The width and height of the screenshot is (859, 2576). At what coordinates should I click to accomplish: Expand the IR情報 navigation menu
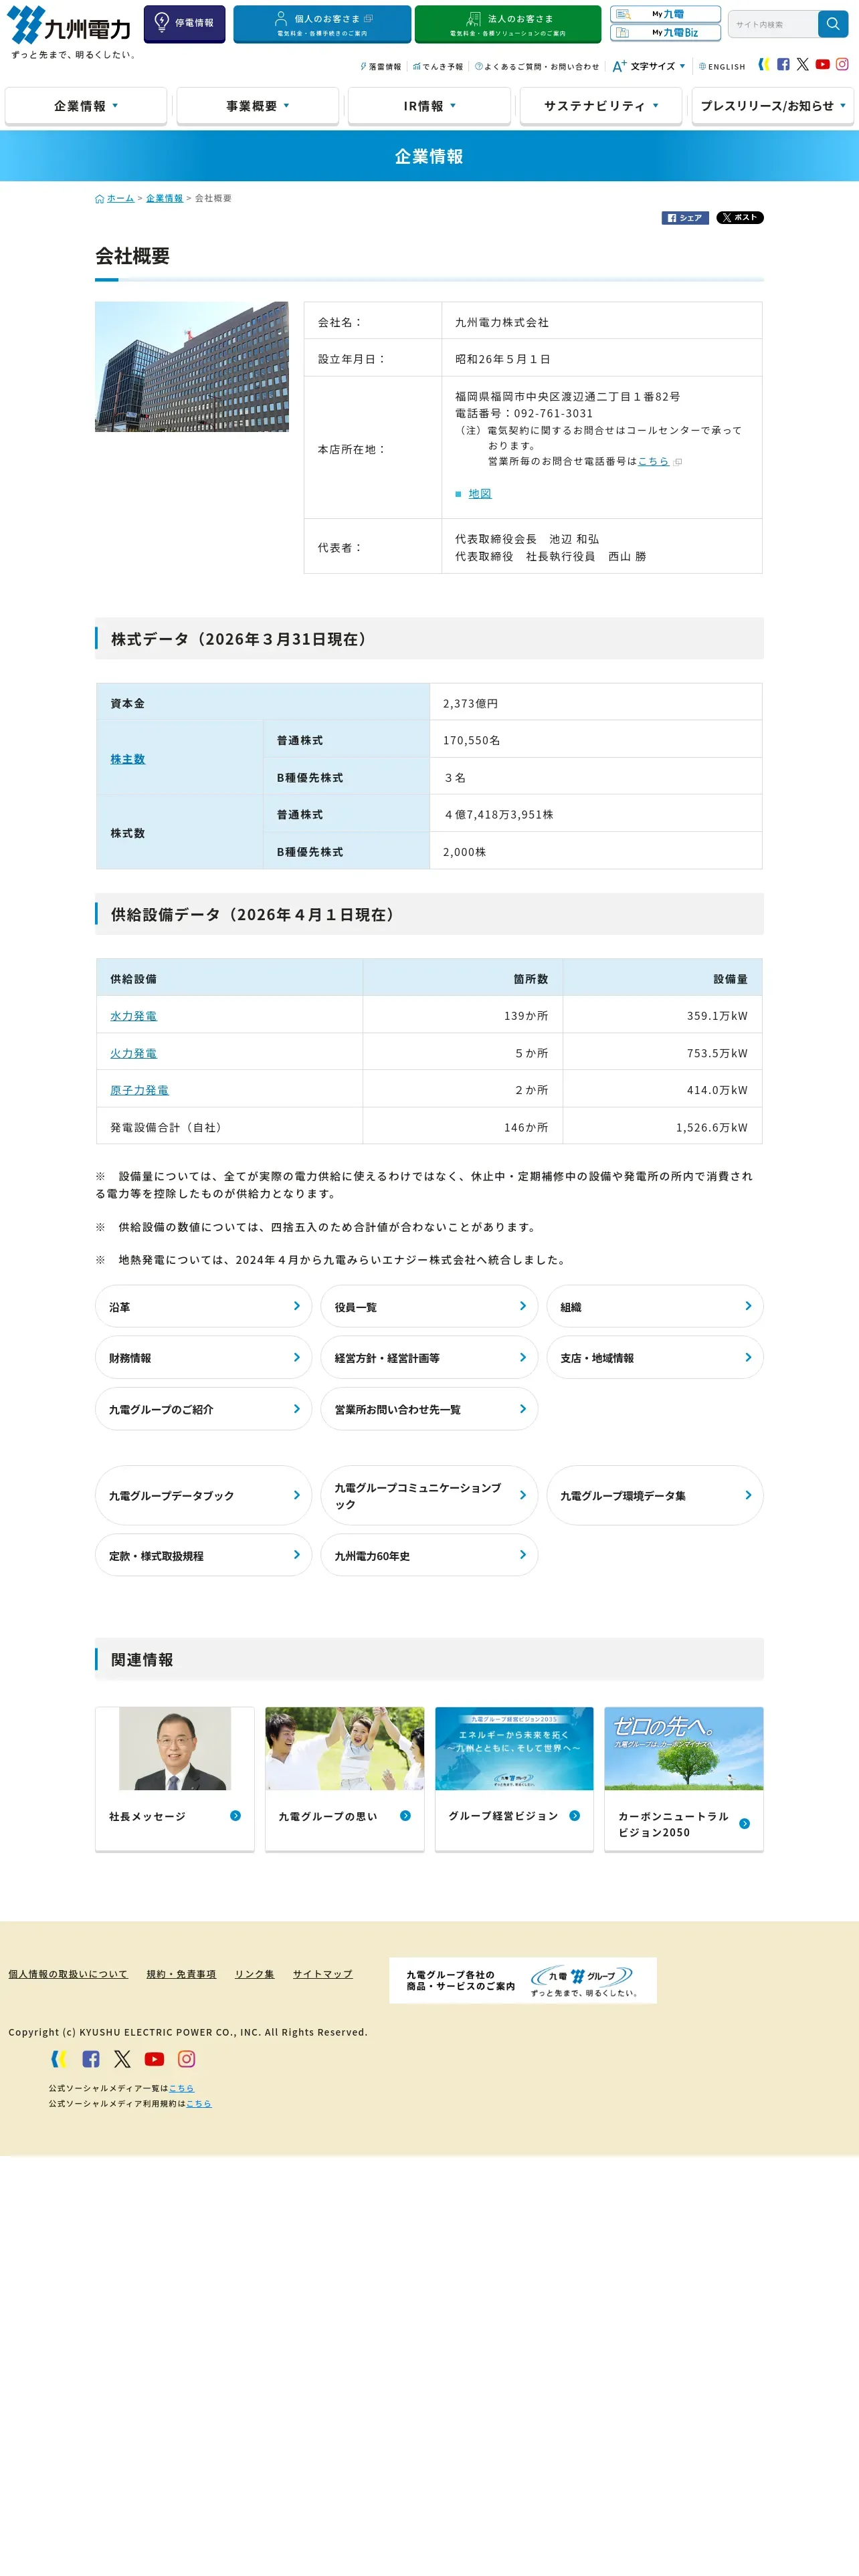click(x=430, y=106)
